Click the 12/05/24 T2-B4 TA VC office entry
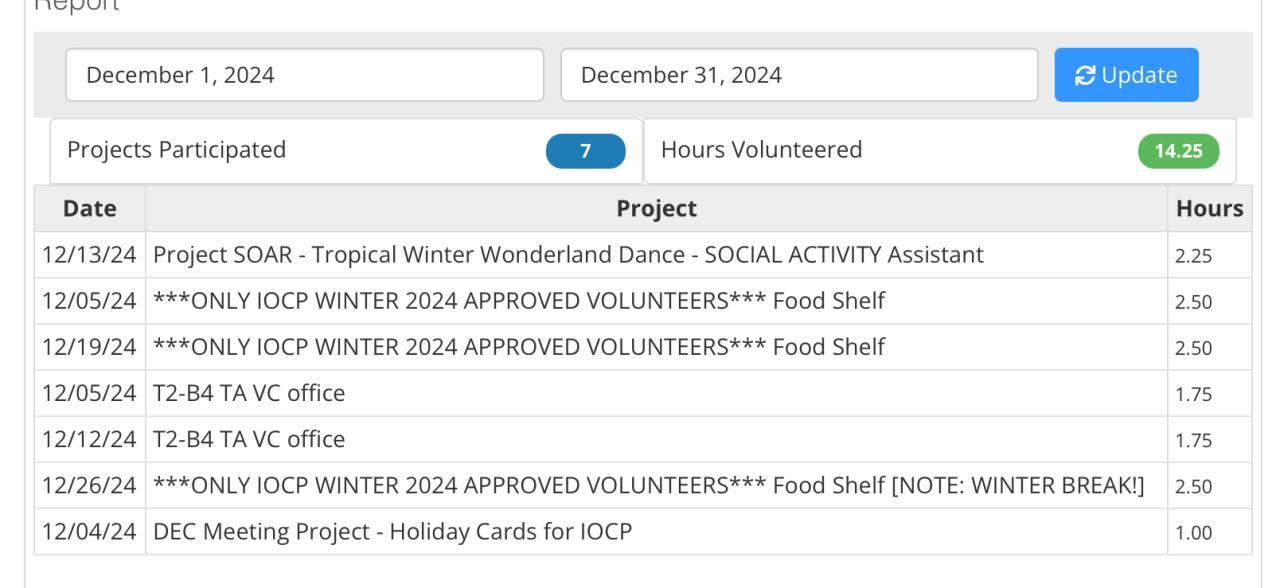 pos(248,393)
